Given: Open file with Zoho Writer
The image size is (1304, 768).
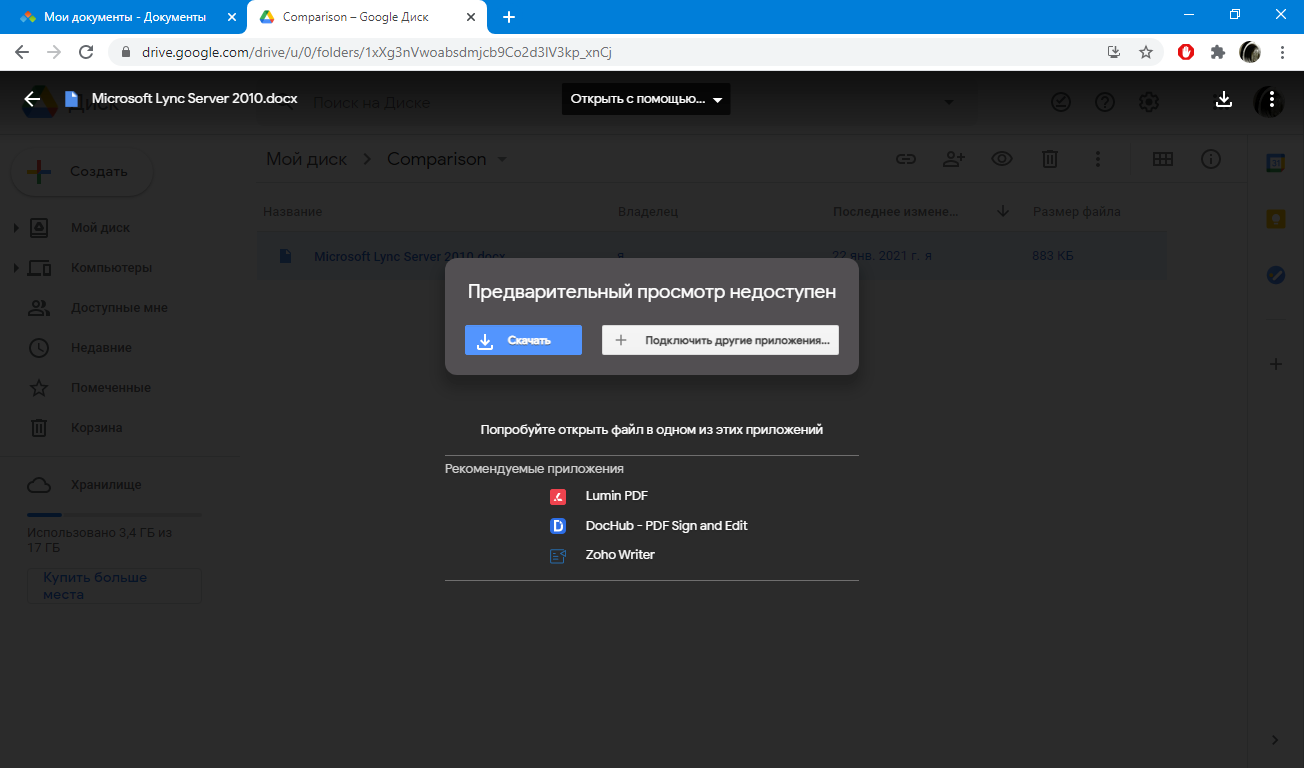Looking at the screenshot, I should click(x=620, y=554).
